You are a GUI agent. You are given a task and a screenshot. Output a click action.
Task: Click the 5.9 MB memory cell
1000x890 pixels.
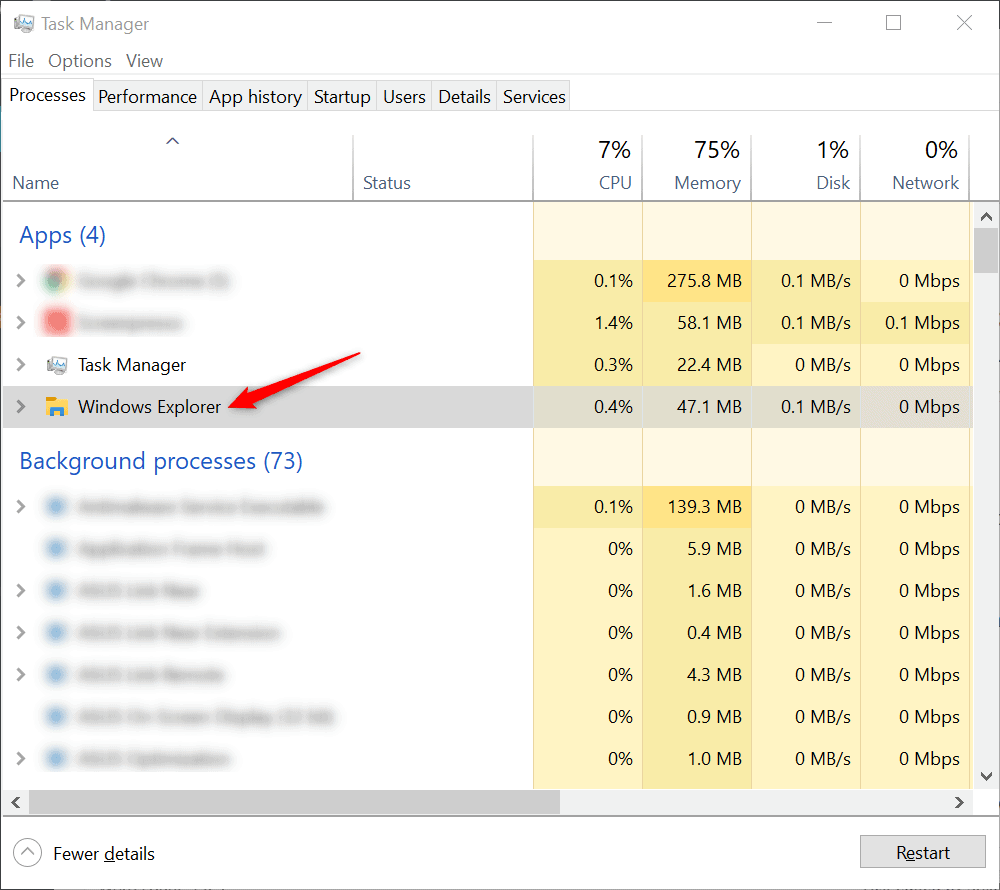point(696,549)
